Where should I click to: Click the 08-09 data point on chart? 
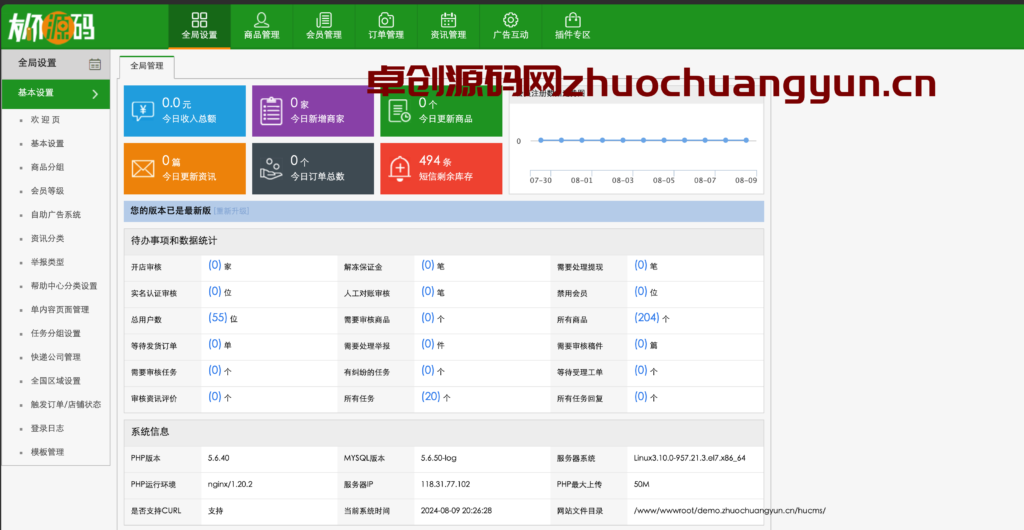(746, 140)
